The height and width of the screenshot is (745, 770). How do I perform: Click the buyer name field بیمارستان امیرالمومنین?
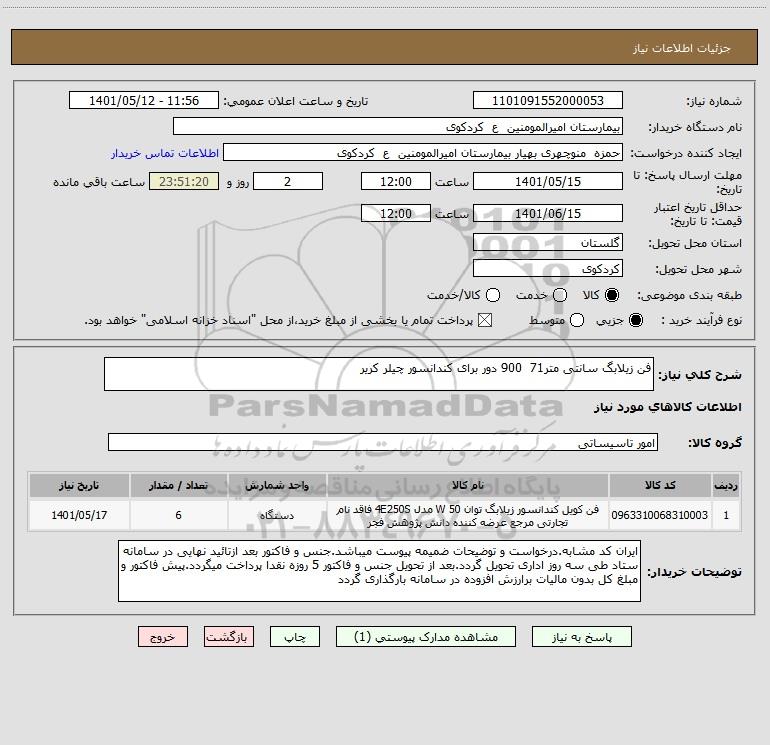click(x=398, y=127)
